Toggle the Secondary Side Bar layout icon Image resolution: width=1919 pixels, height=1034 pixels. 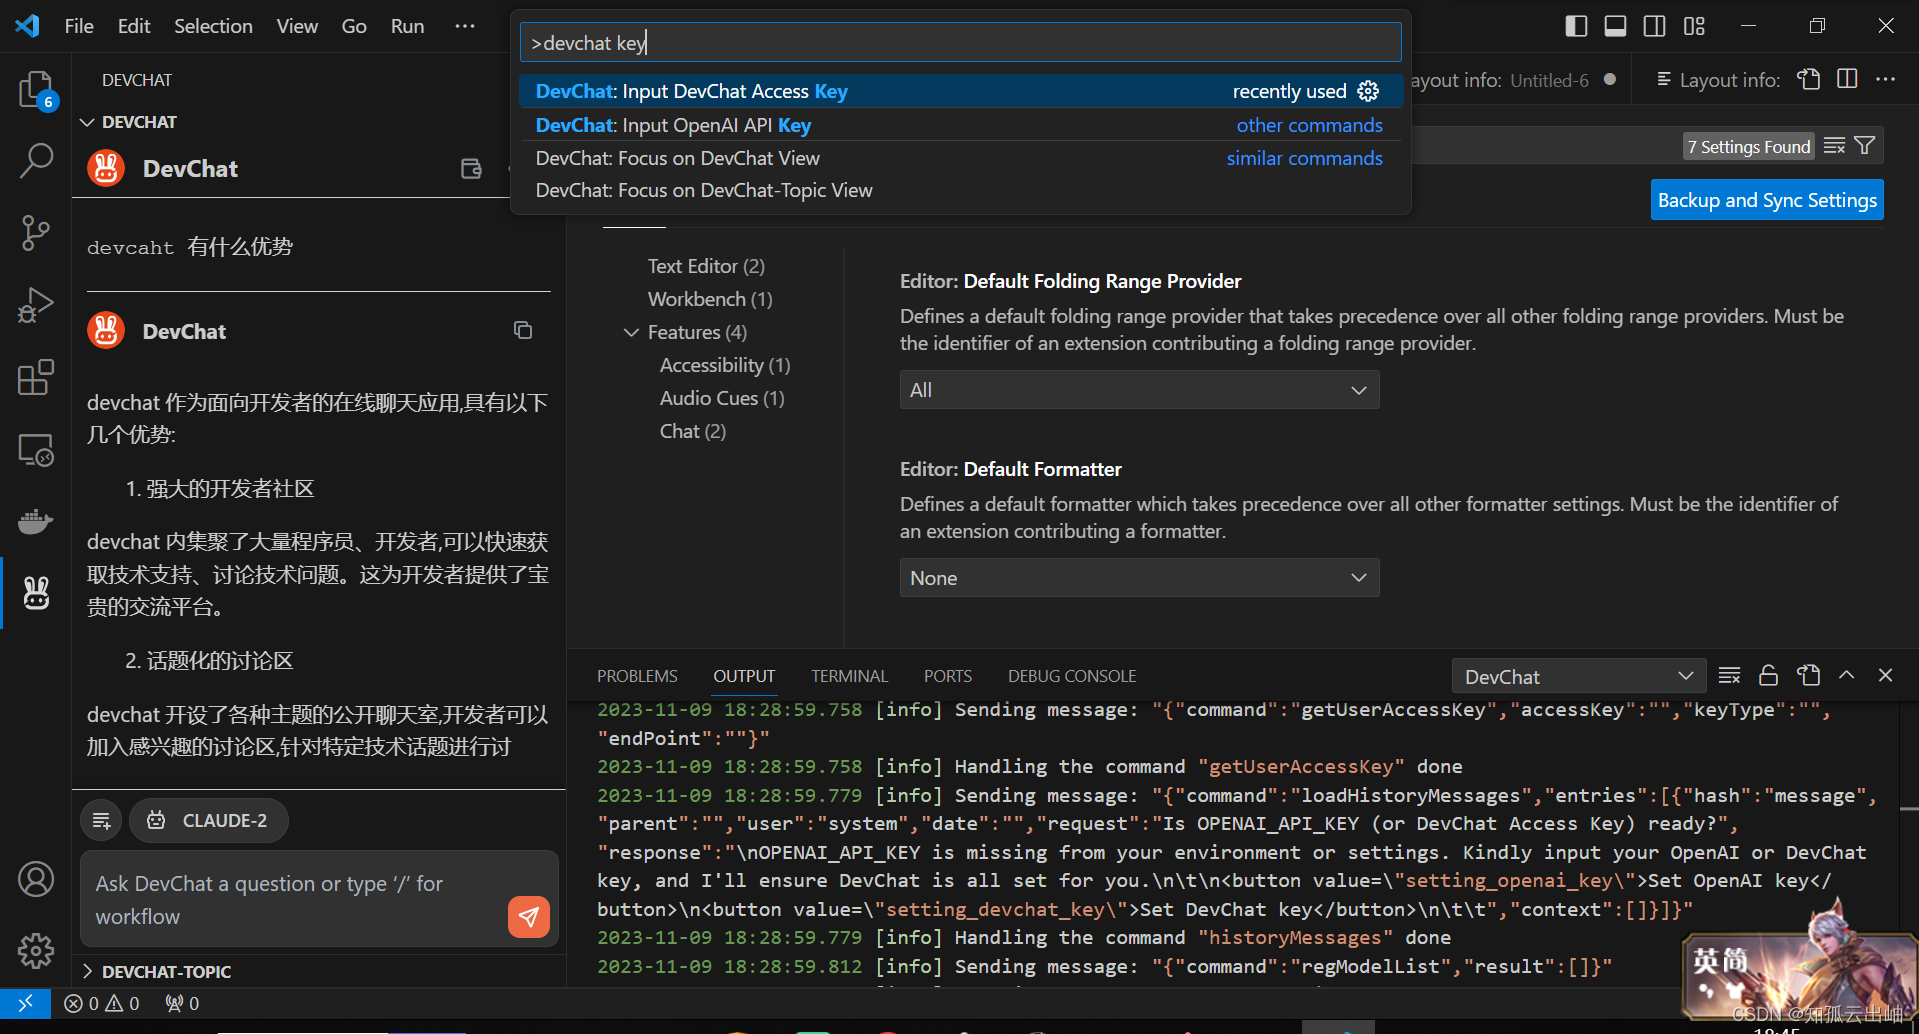(x=1654, y=26)
